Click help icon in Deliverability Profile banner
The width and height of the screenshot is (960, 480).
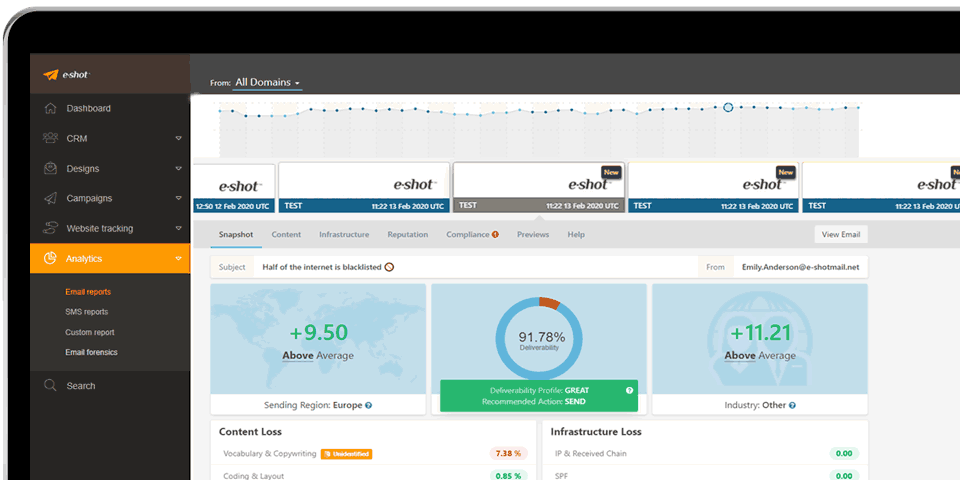pyautogui.click(x=629, y=391)
